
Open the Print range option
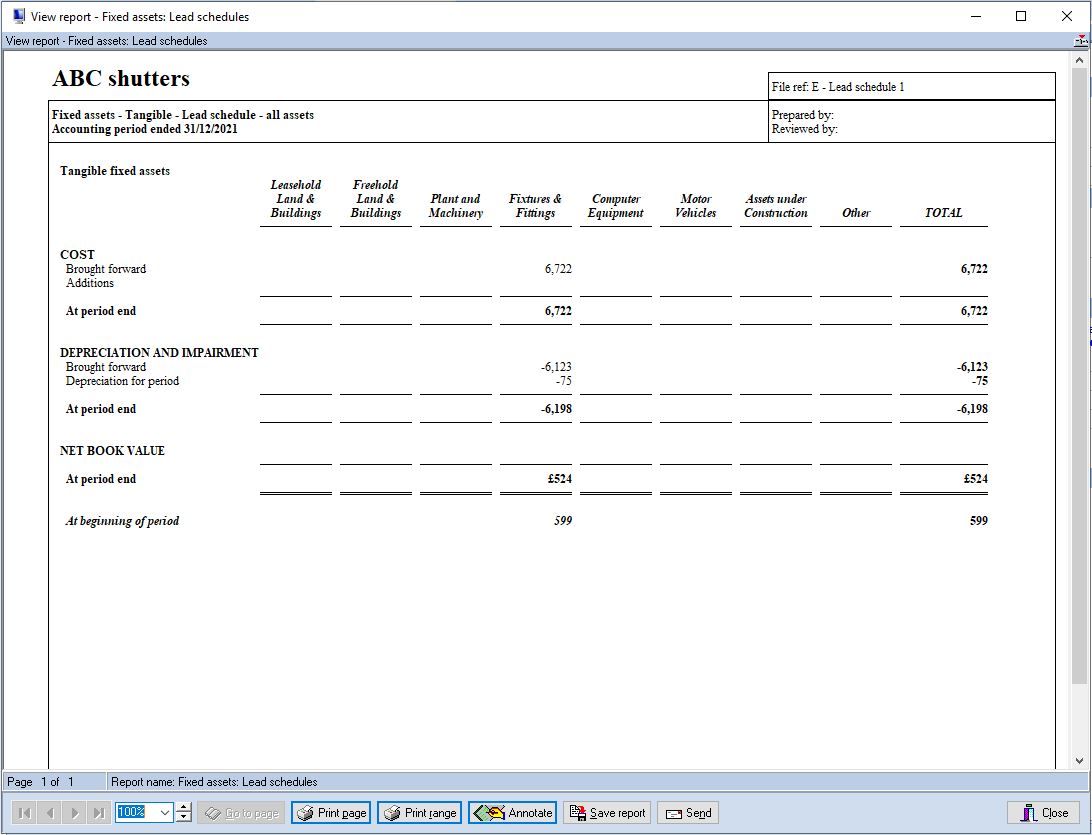click(419, 813)
